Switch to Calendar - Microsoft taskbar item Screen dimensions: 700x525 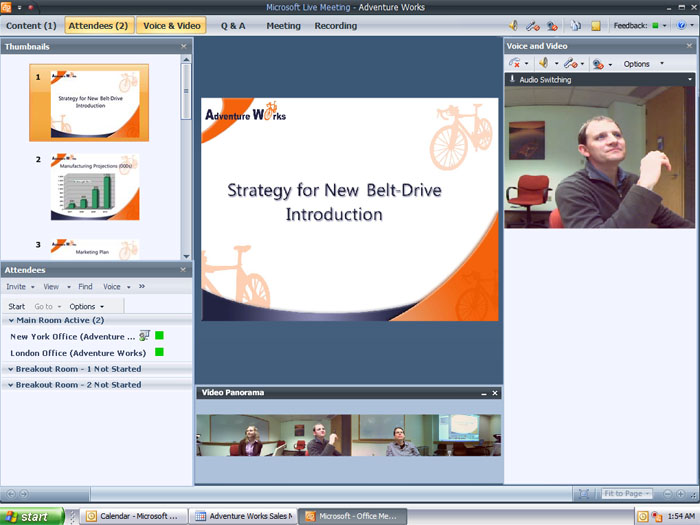[x=133, y=516]
